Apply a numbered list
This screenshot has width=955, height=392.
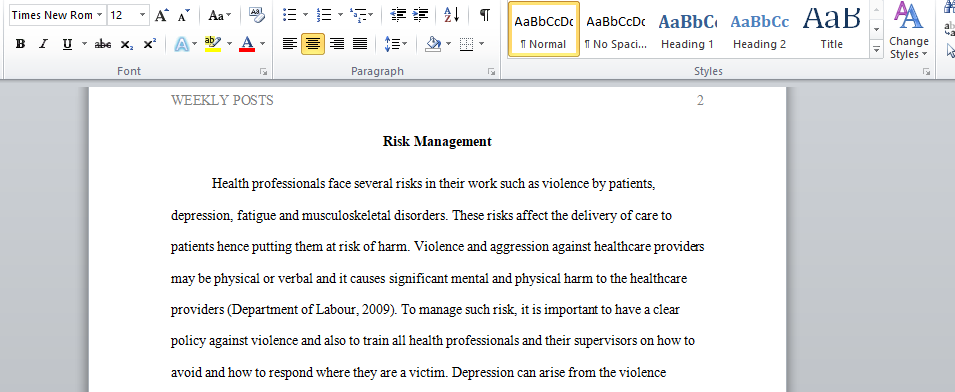point(323,15)
